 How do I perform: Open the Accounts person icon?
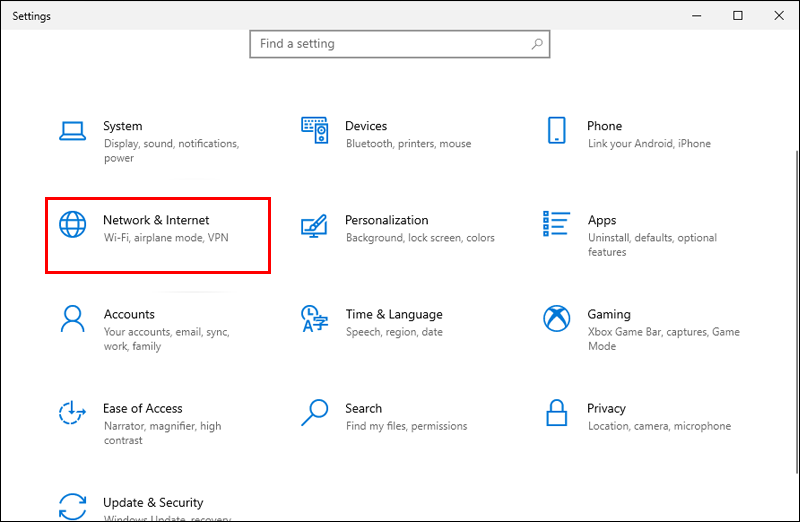[x=73, y=318]
